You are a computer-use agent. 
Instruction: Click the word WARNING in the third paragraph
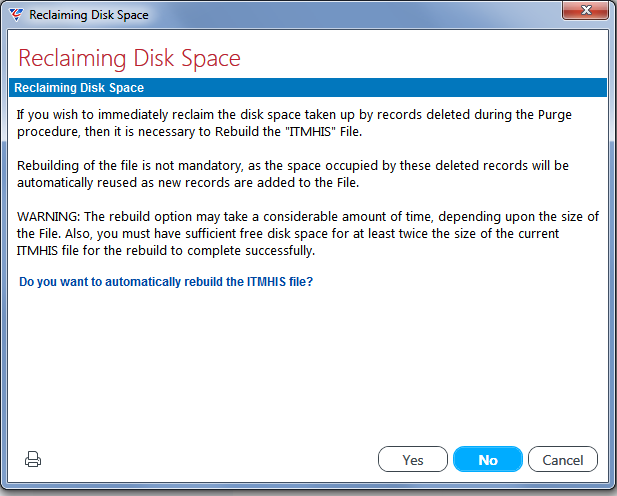pyautogui.click(x=48, y=217)
